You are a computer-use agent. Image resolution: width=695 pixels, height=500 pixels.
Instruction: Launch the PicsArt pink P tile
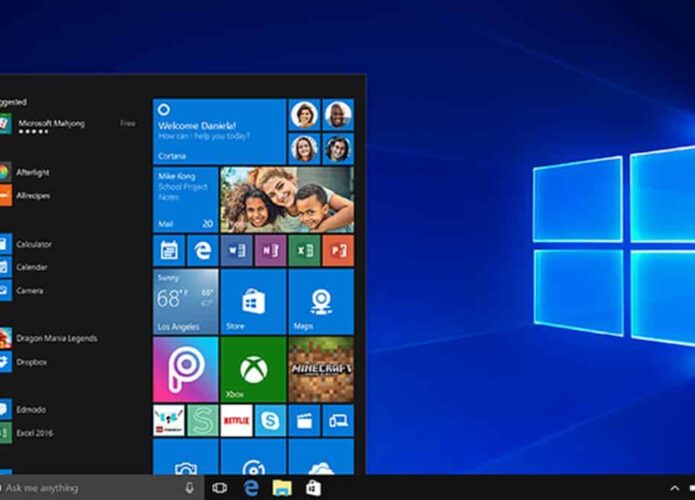185,369
